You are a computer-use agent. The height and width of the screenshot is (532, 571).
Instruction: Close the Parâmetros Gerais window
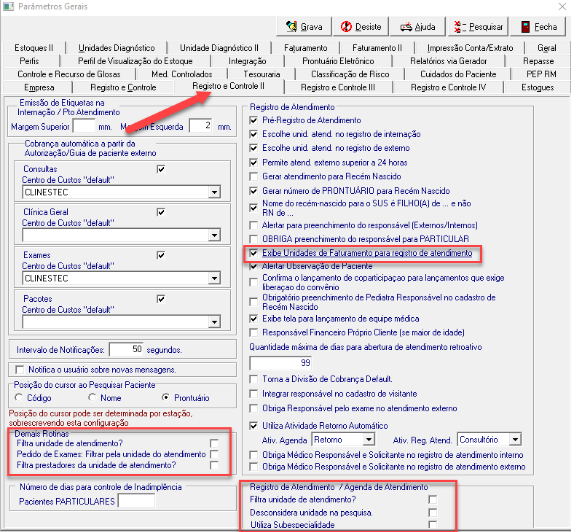click(562, 6)
